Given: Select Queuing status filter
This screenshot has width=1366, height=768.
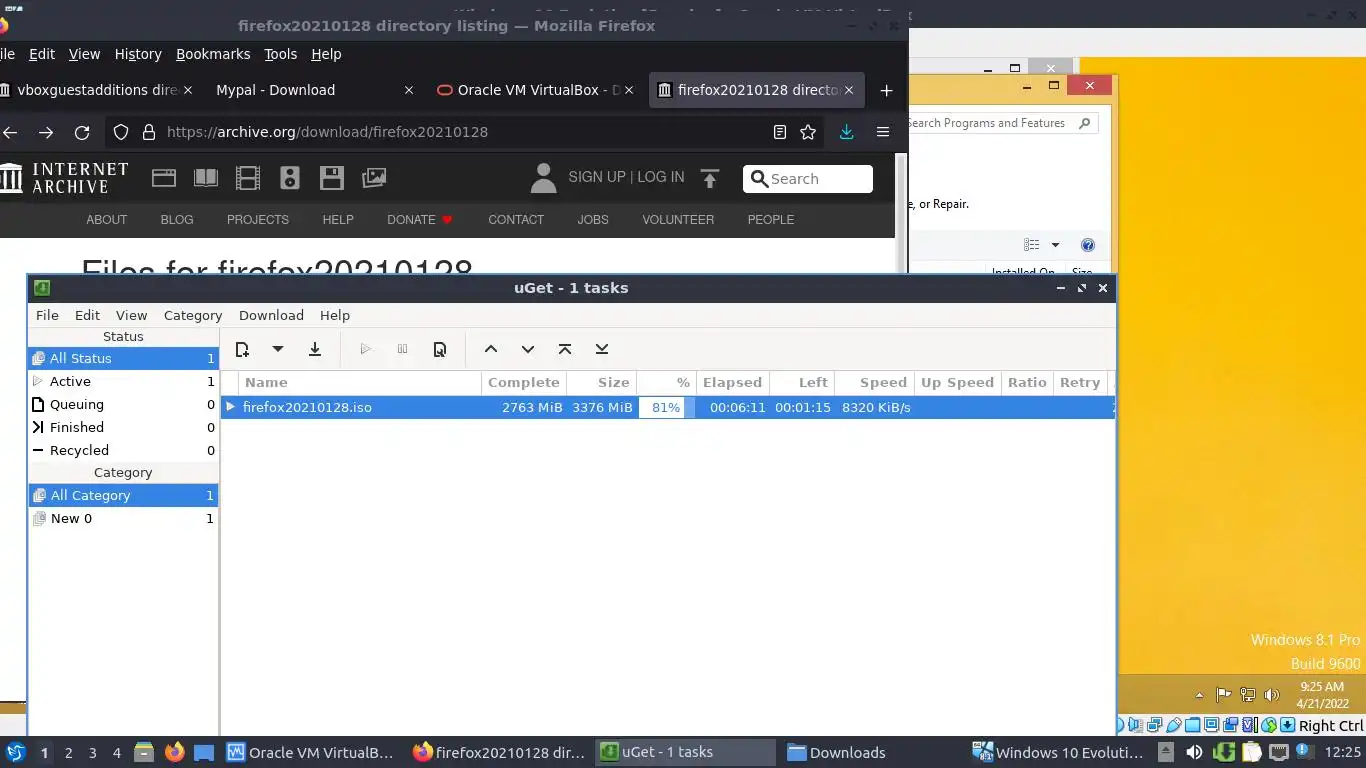Looking at the screenshot, I should [x=123, y=404].
